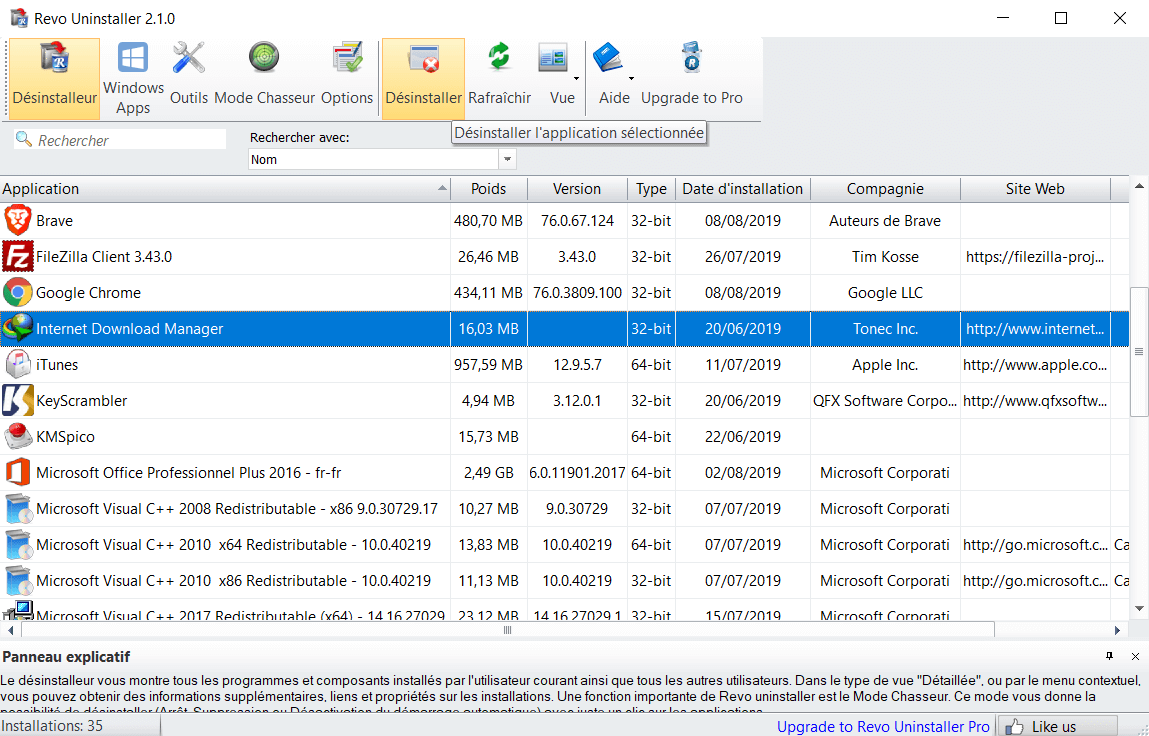Viewport: 1149px width, 736px height.
Task: Select the Microsoft Office Professionnel icon
Action: [x=17, y=472]
